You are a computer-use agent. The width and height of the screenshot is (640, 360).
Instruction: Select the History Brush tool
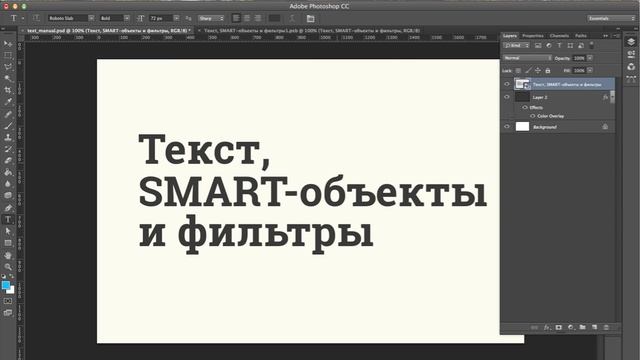pos(8,149)
